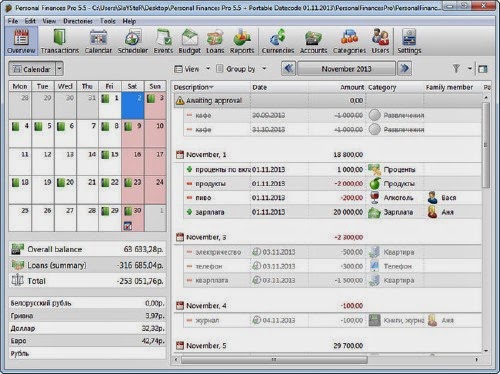The height and width of the screenshot is (374, 500).
Task: Select the журнал transaction row
Action: point(332,320)
